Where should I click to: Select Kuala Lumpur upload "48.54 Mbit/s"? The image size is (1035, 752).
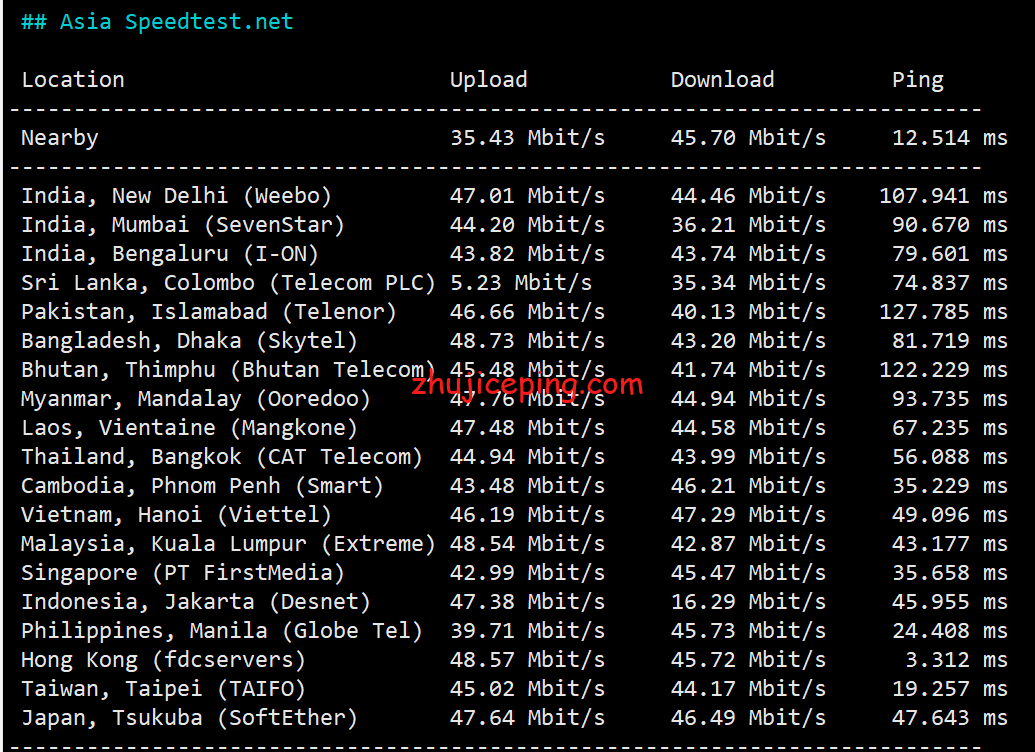[527, 545]
